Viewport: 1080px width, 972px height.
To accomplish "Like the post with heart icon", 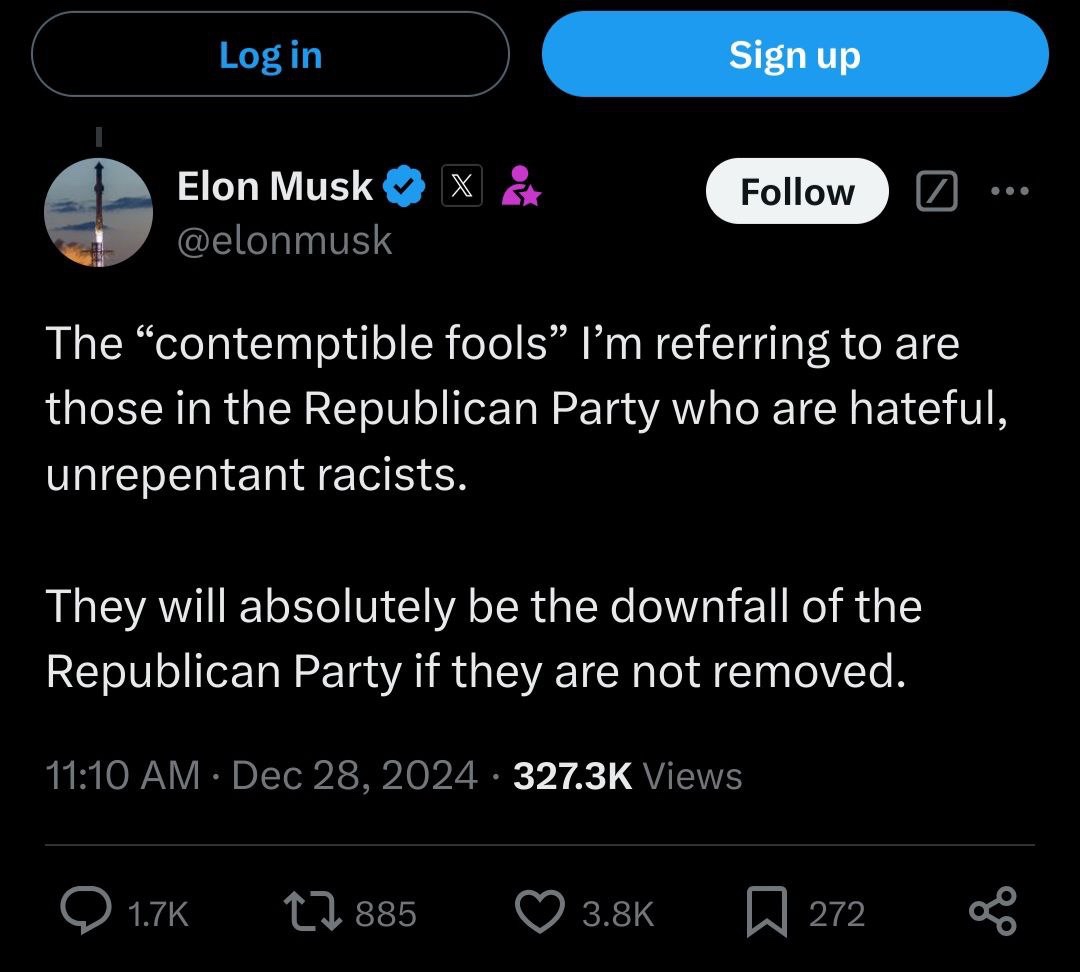I will [x=540, y=912].
